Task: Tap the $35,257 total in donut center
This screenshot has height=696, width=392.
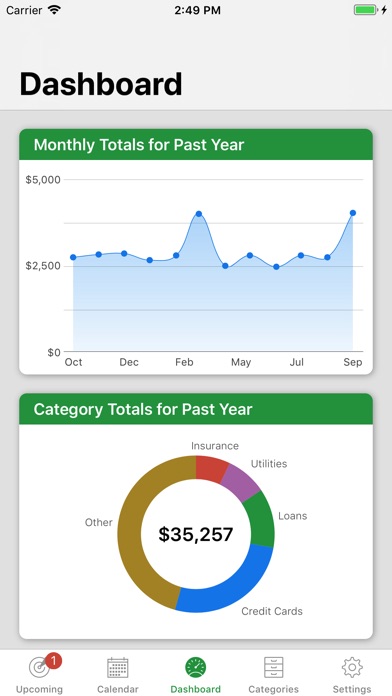Action: [x=196, y=534]
